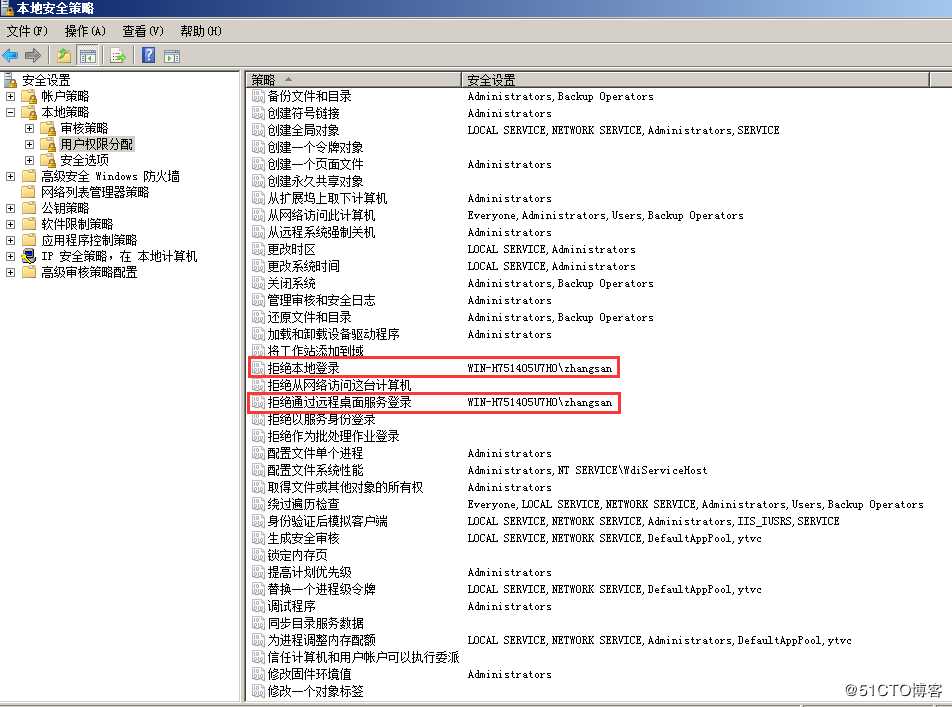Image resolution: width=952 pixels, height=707 pixels.
Task: Expand the 帐户策略 tree node
Action: tap(10, 96)
